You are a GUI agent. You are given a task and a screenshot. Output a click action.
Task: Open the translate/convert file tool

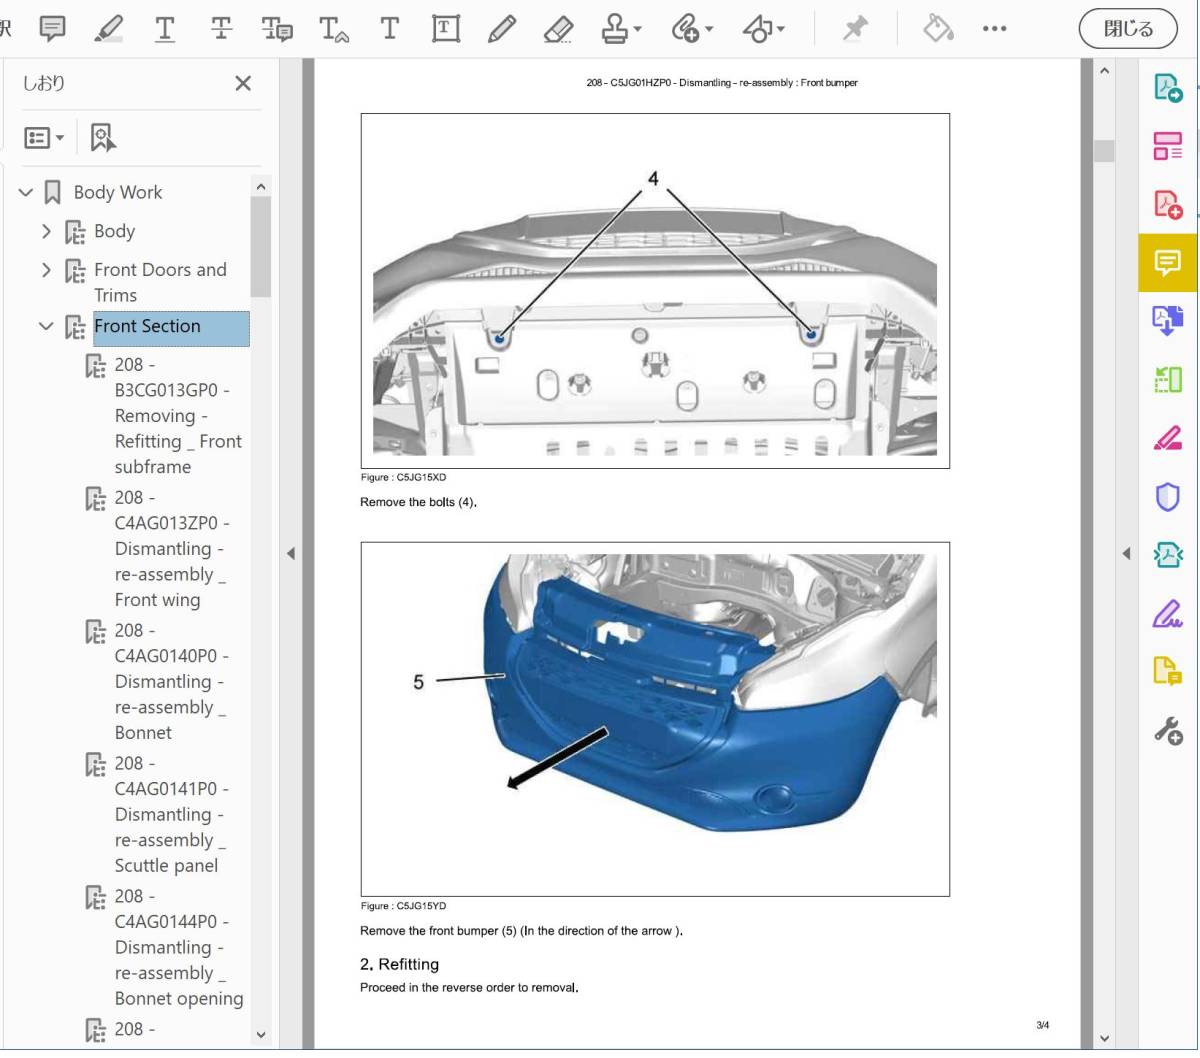(1168, 321)
